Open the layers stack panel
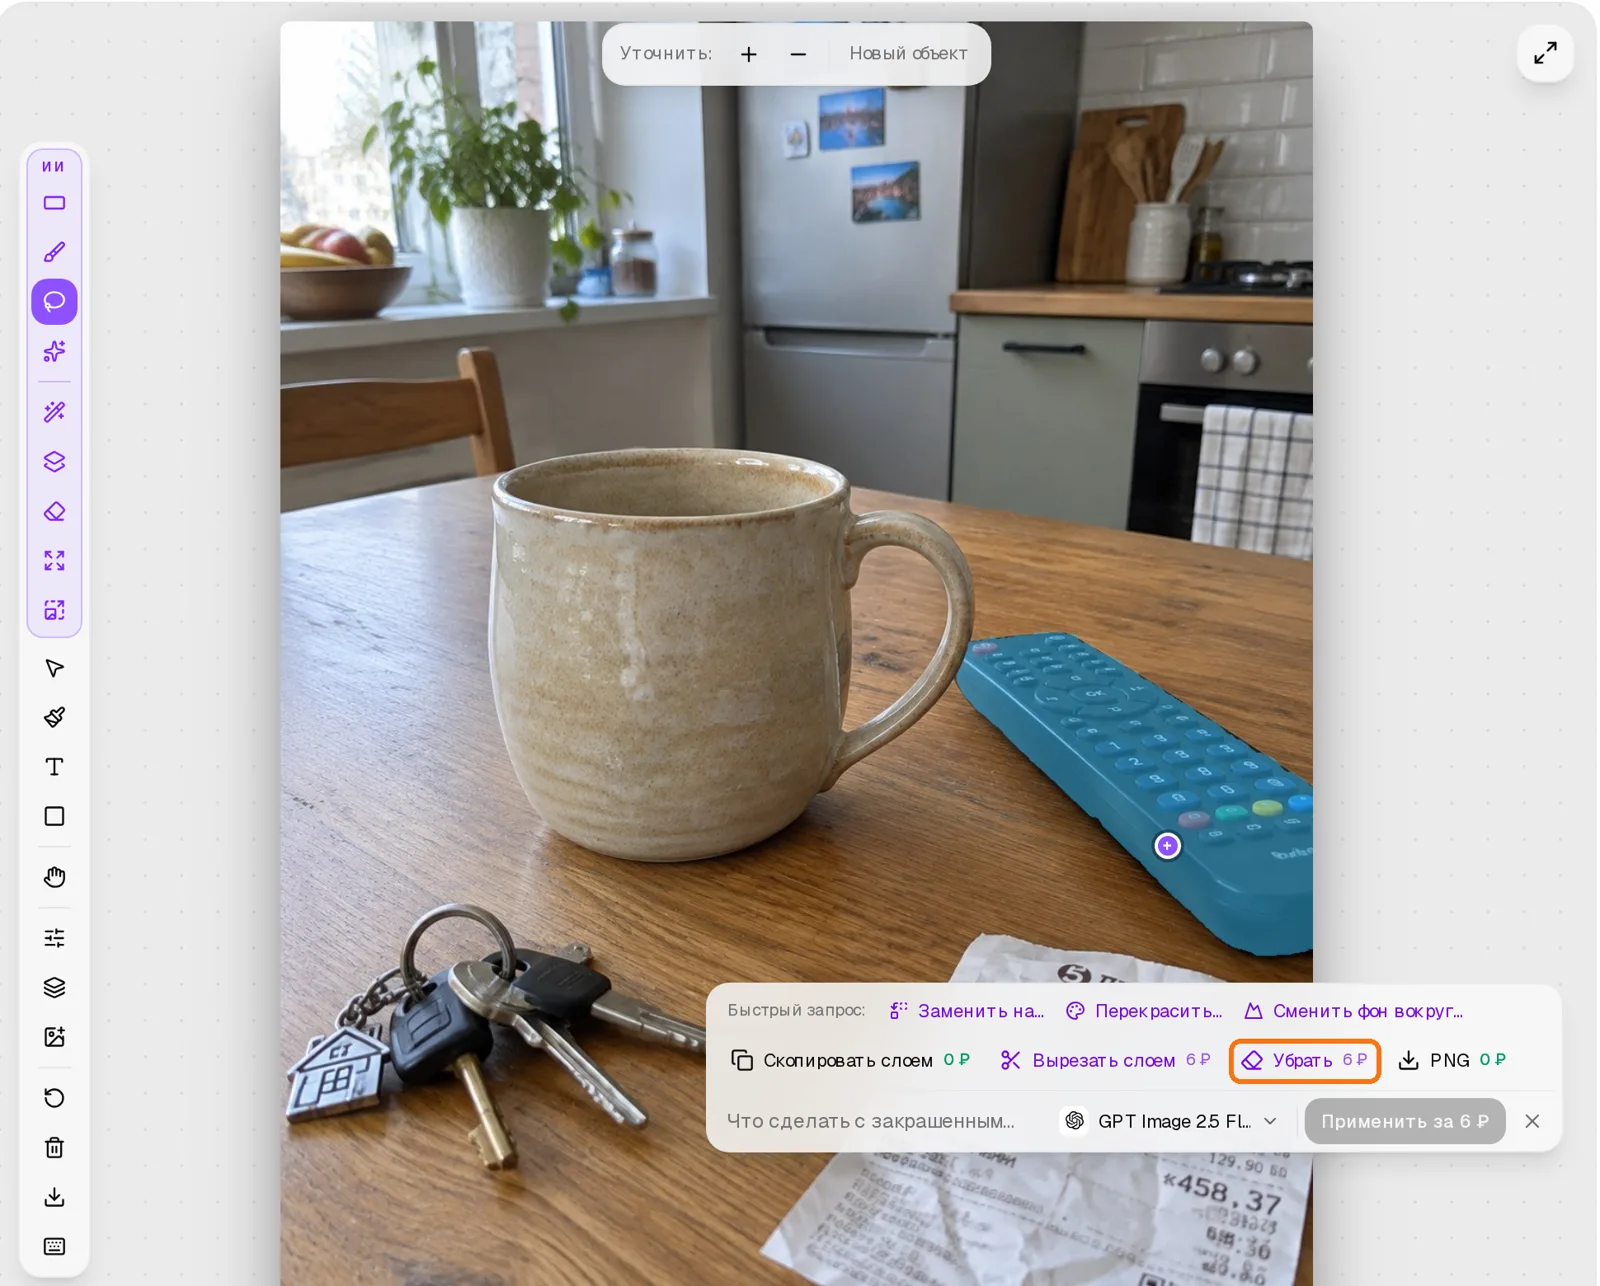The height and width of the screenshot is (1286, 1600). pos(54,987)
